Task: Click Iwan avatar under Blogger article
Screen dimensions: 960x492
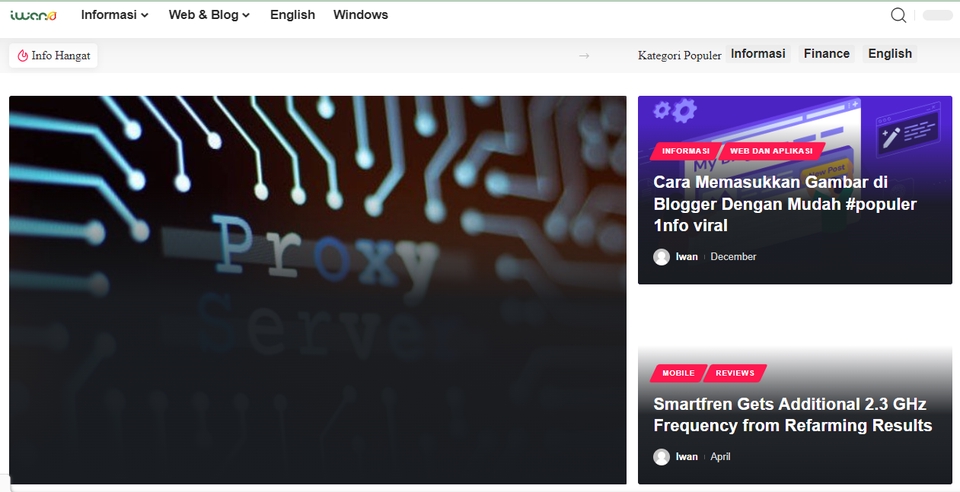Action: pos(661,257)
